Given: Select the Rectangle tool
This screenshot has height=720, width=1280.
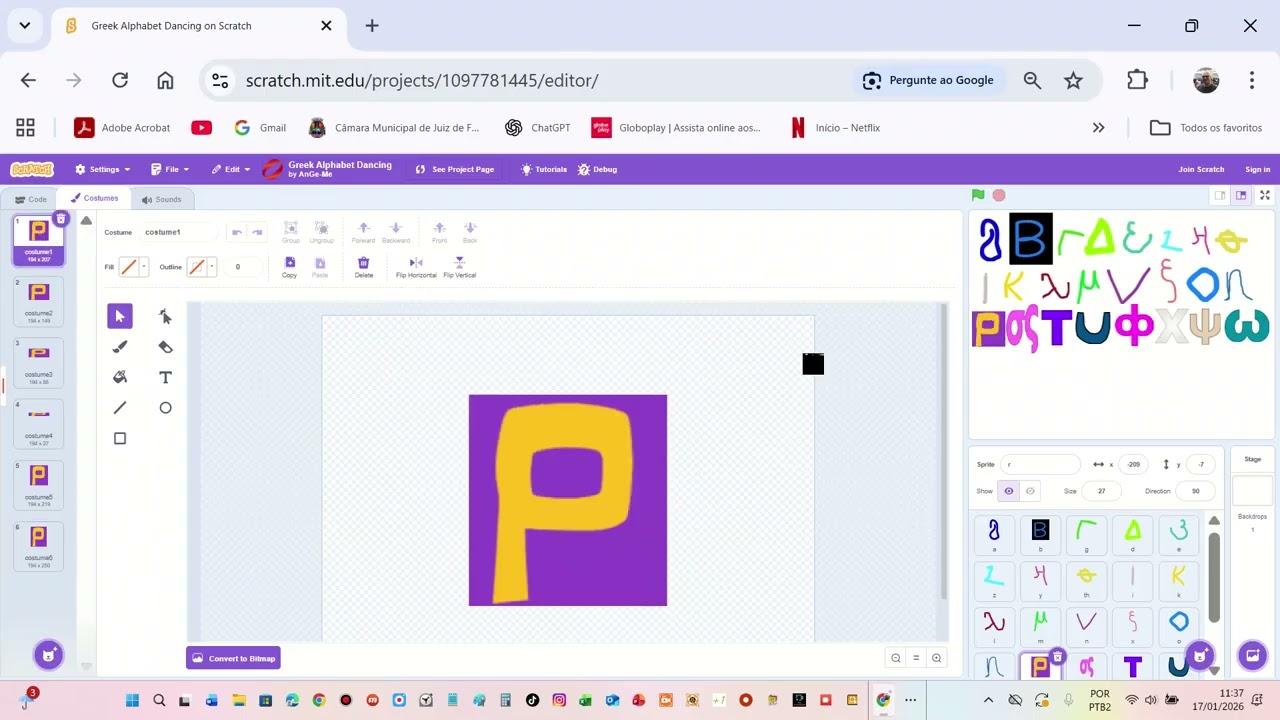Looking at the screenshot, I should [x=120, y=438].
